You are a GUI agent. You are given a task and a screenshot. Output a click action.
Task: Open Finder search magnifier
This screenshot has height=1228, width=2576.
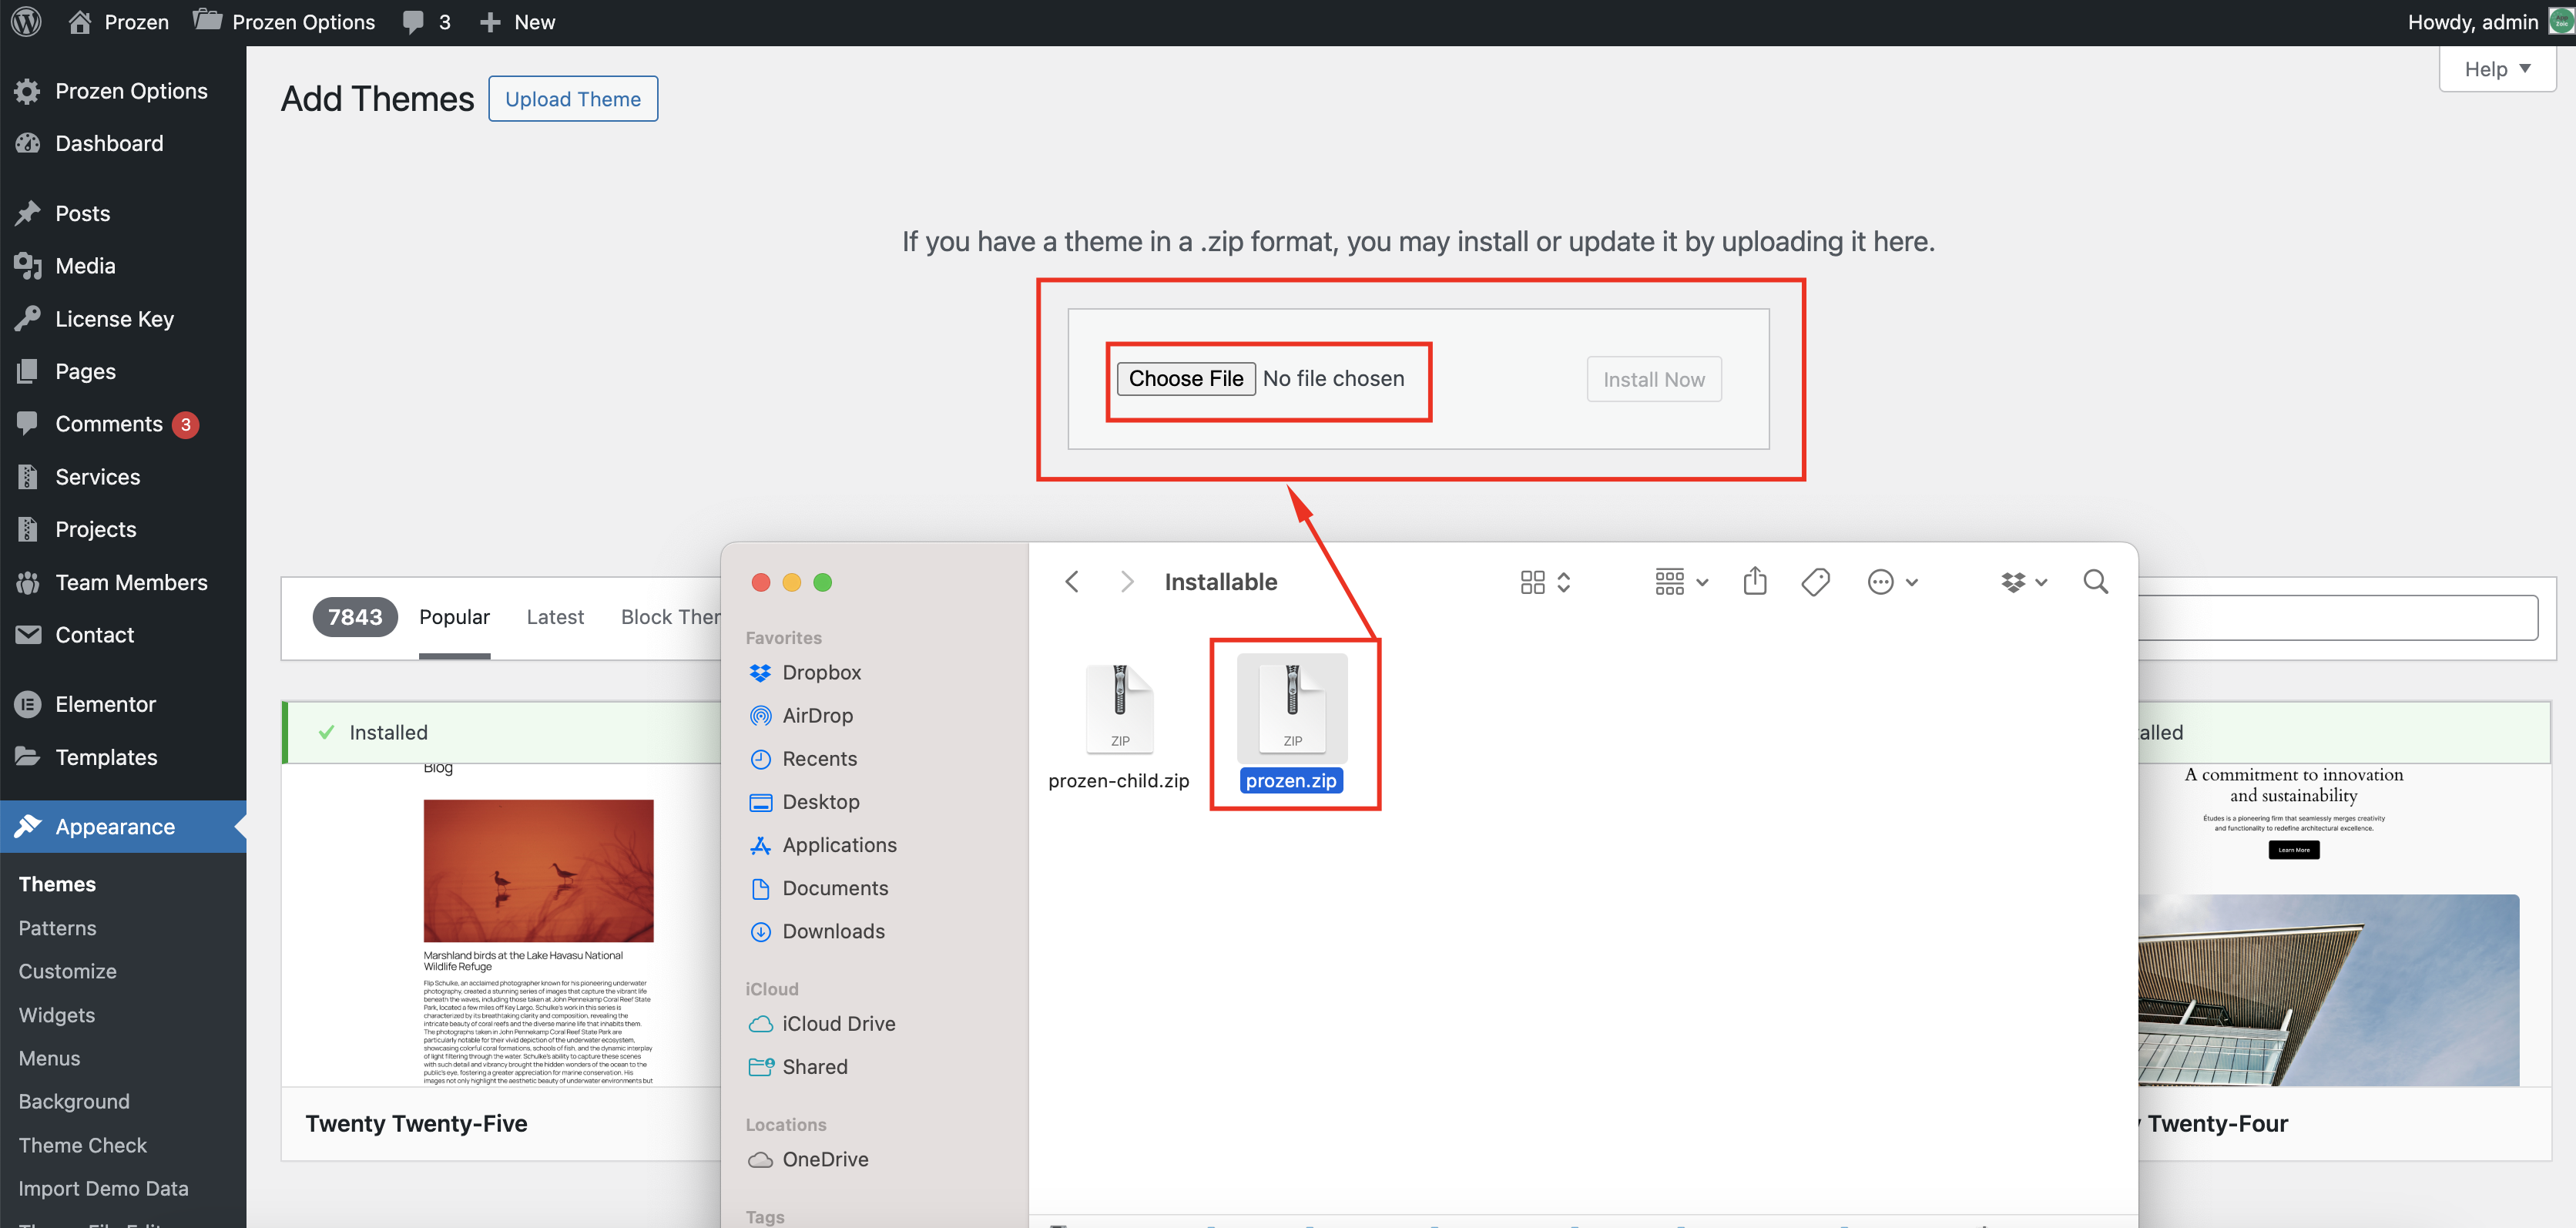point(2095,582)
